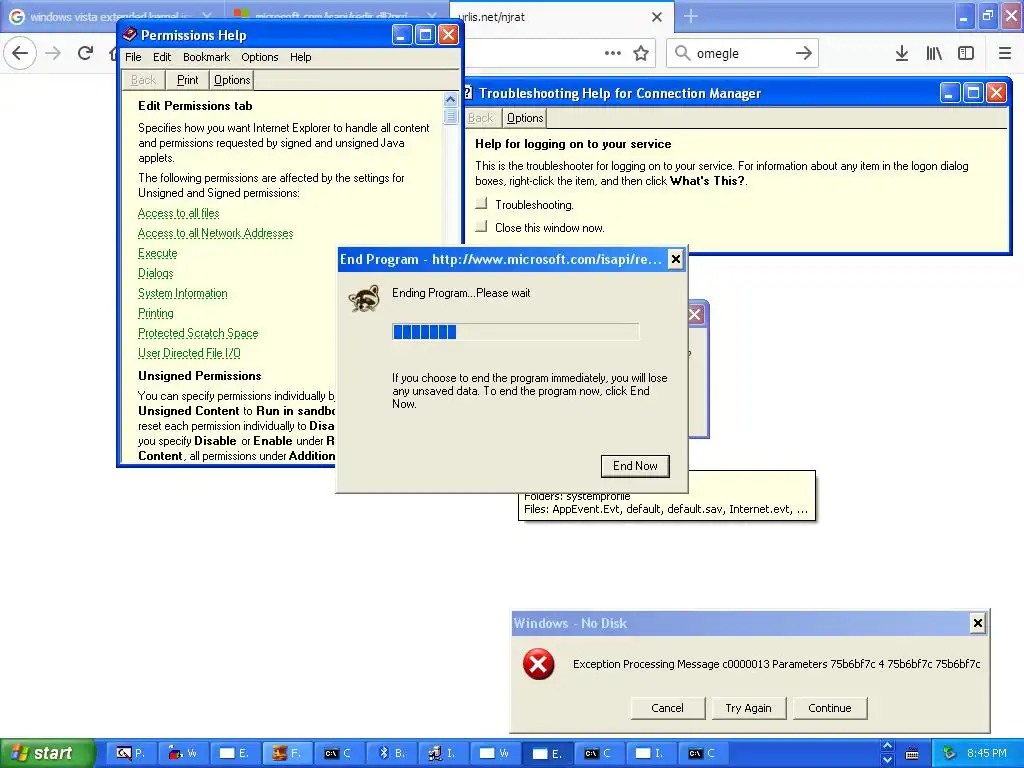Submit the omegle search with arrow

803,53
